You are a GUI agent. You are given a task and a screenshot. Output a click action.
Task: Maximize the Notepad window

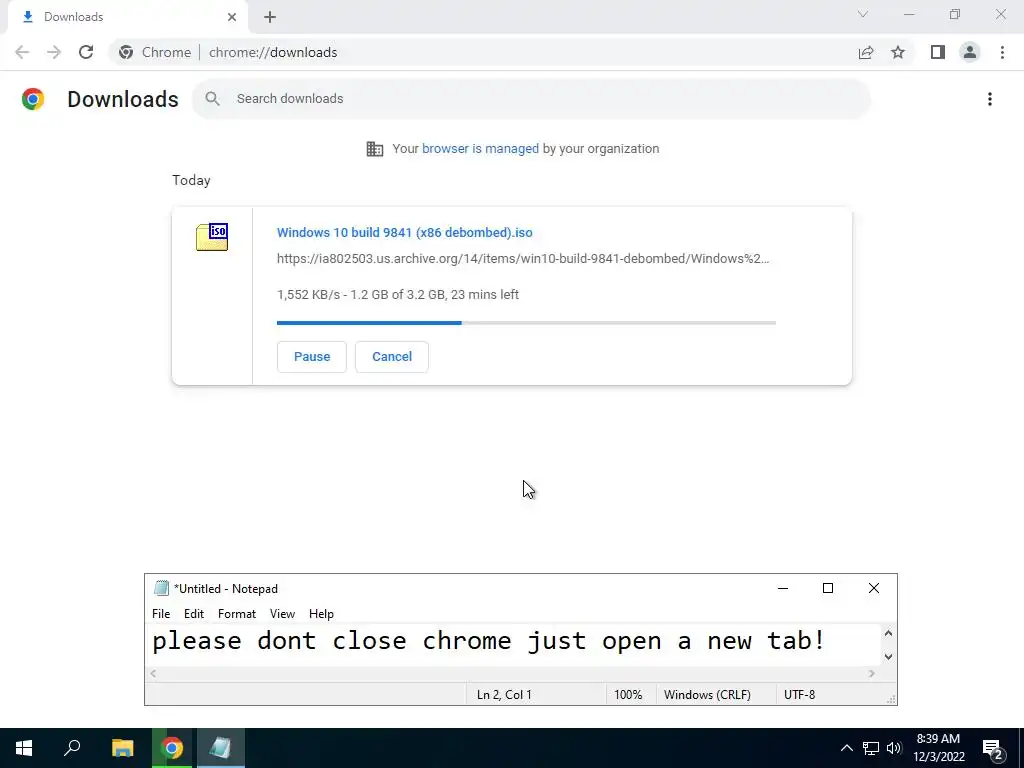(828, 588)
